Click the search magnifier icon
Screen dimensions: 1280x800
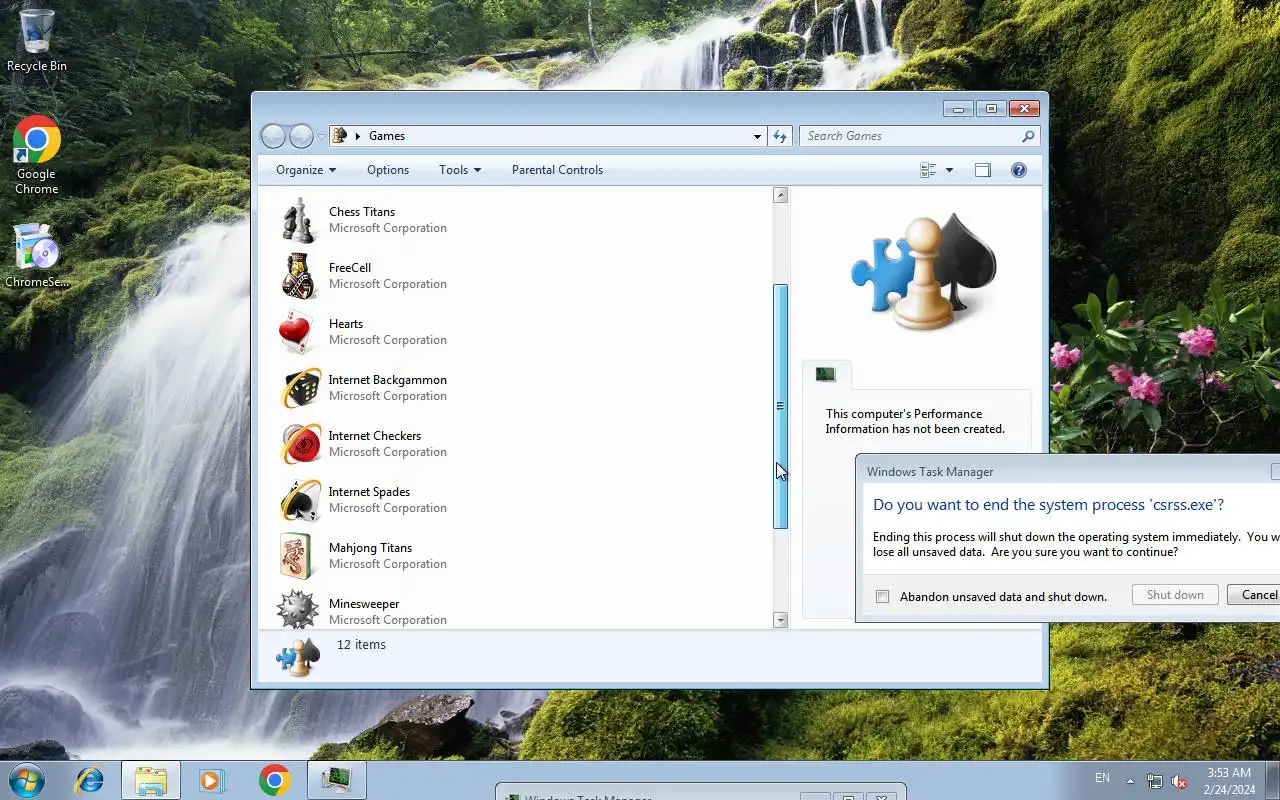point(1028,136)
